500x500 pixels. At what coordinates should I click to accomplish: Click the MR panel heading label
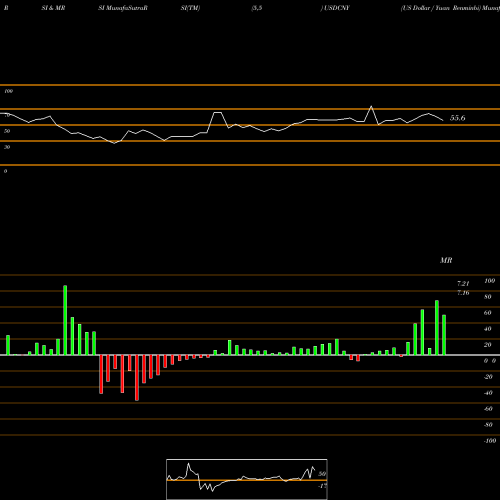point(446,260)
